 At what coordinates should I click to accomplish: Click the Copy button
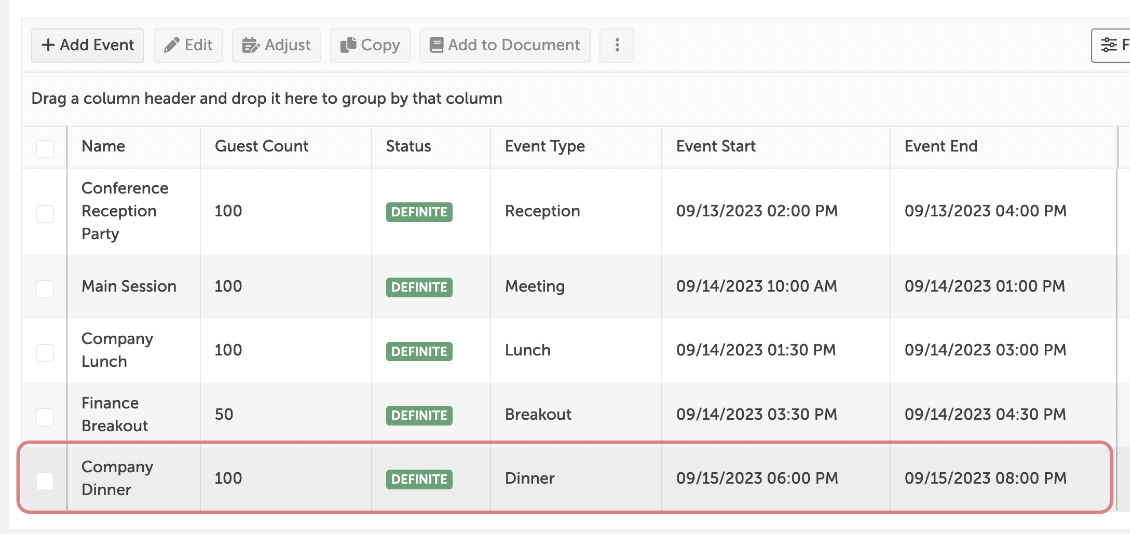coord(370,45)
